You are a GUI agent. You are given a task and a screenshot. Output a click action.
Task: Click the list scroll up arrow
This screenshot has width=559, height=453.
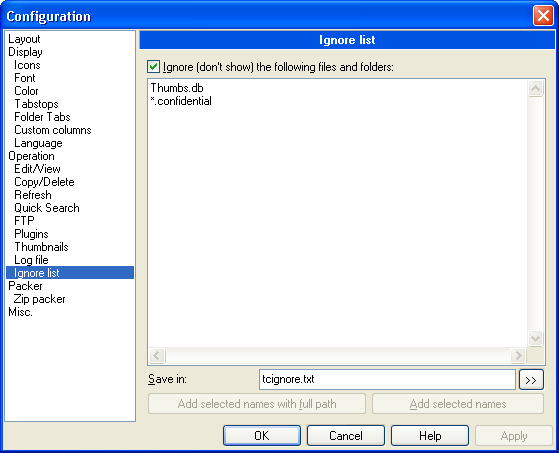coord(535,88)
